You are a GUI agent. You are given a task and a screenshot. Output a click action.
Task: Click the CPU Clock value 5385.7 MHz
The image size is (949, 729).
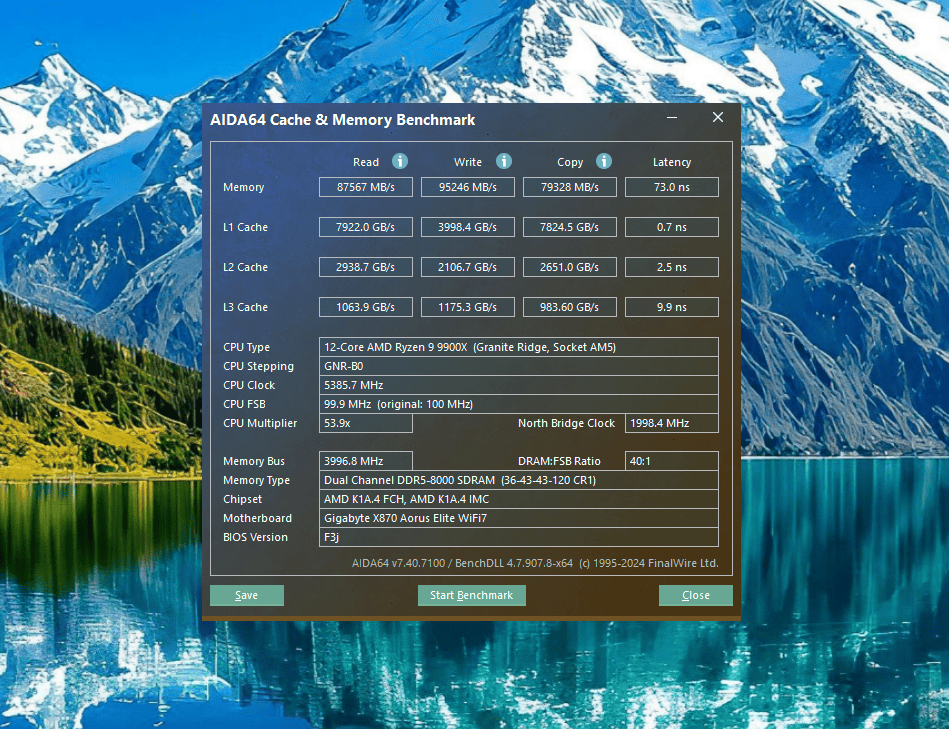click(x=519, y=385)
